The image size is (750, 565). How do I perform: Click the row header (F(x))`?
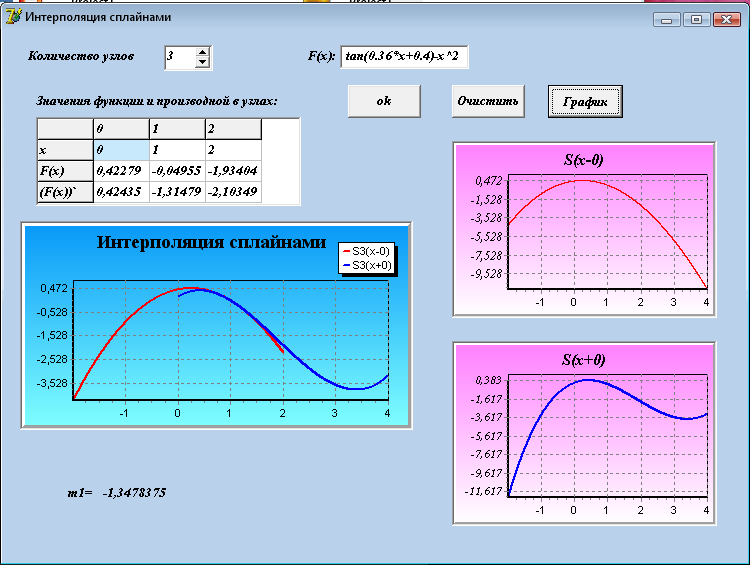66,192
